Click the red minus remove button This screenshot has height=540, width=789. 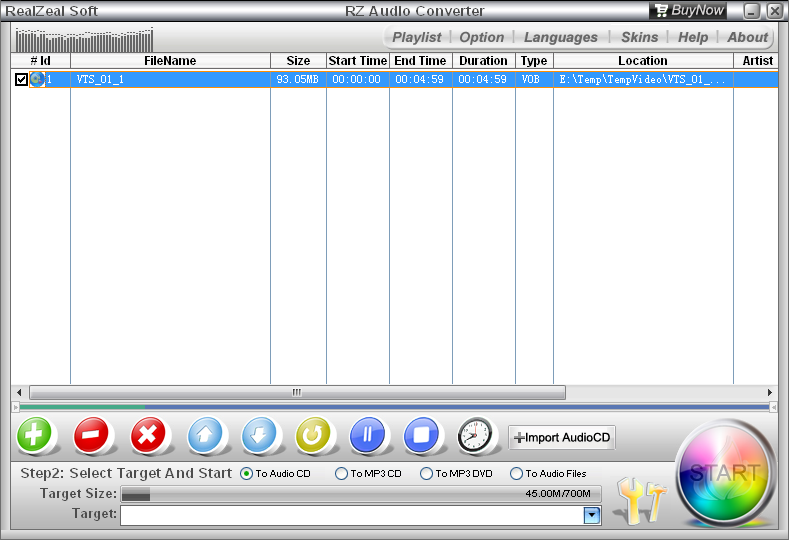(x=93, y=436)
